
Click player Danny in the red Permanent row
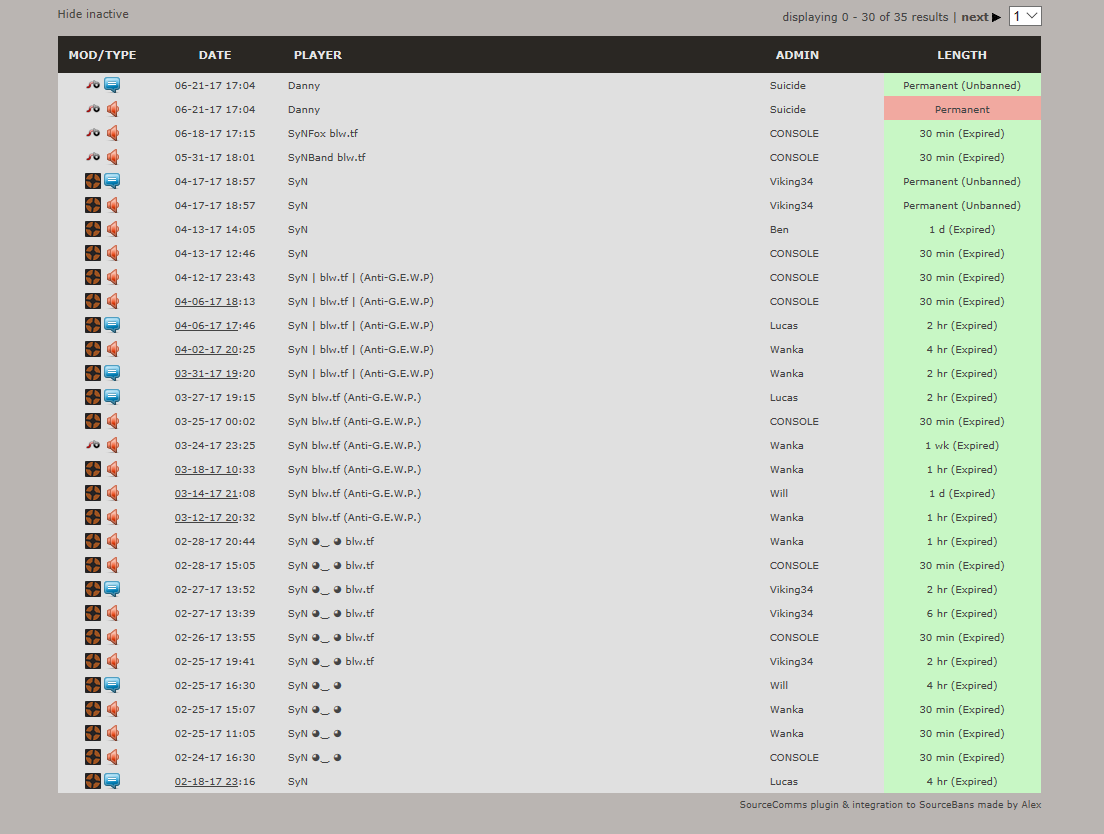tap(303, 110)
